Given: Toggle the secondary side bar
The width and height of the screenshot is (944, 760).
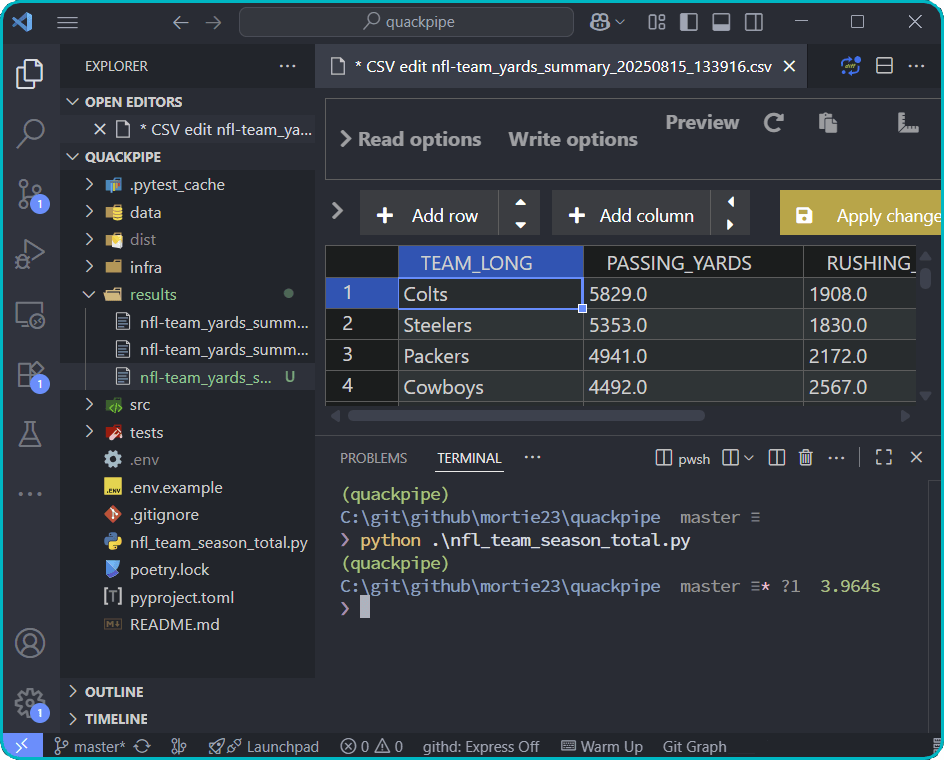Looking at the screenshot, I should pos(754,22).
